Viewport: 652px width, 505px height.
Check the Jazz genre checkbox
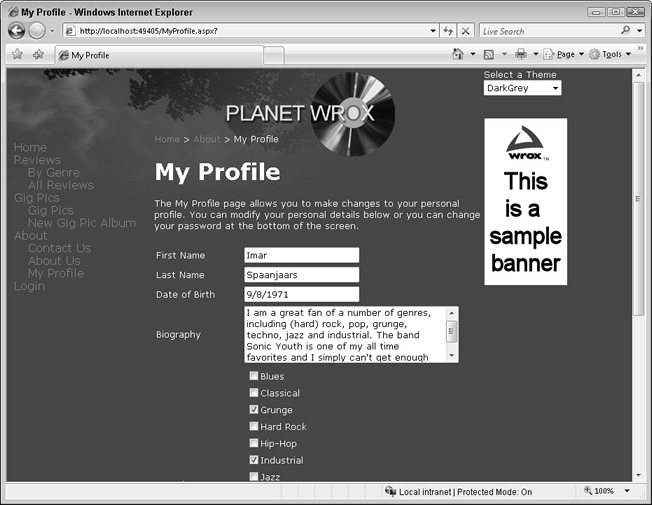point(254,477)
